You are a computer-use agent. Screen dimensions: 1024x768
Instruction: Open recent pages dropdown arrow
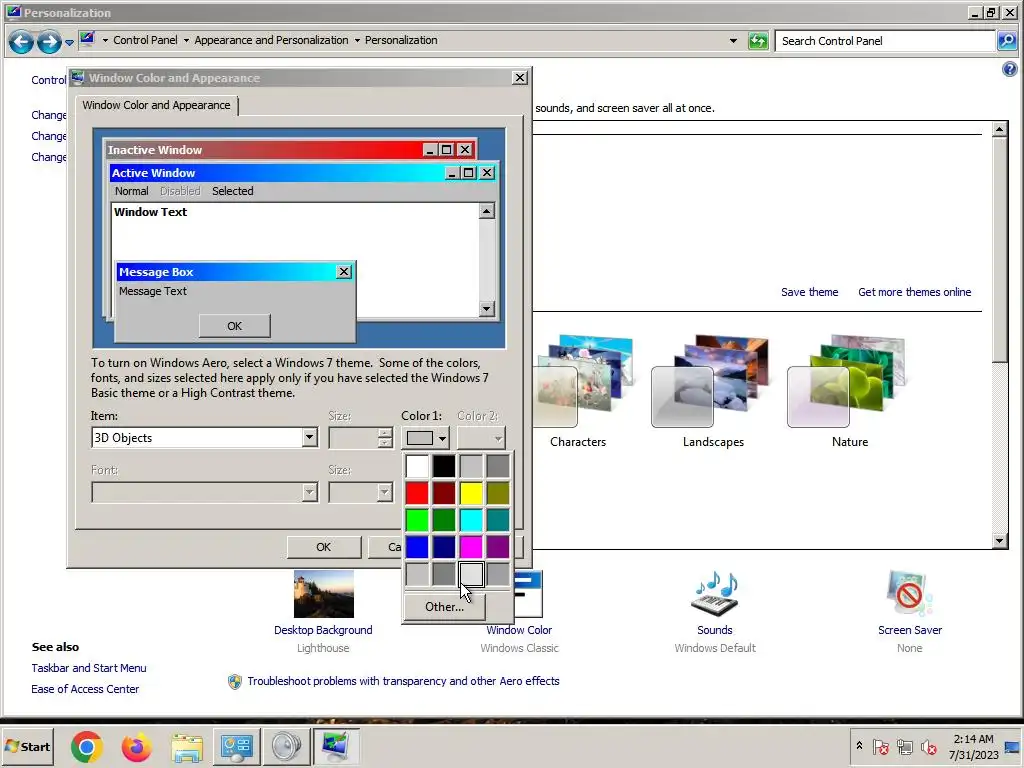(x=69, y=42)
